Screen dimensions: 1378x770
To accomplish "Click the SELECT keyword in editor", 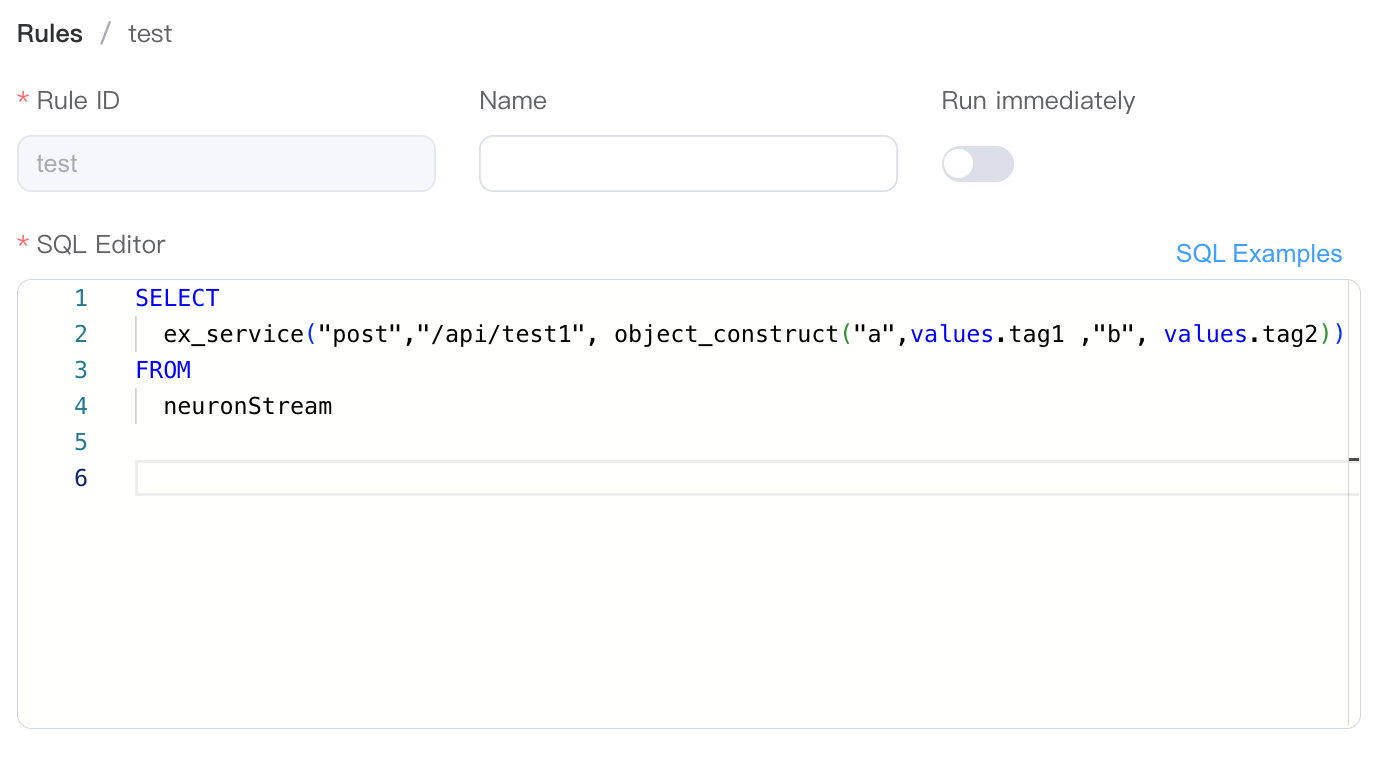I will pos(177,298).
